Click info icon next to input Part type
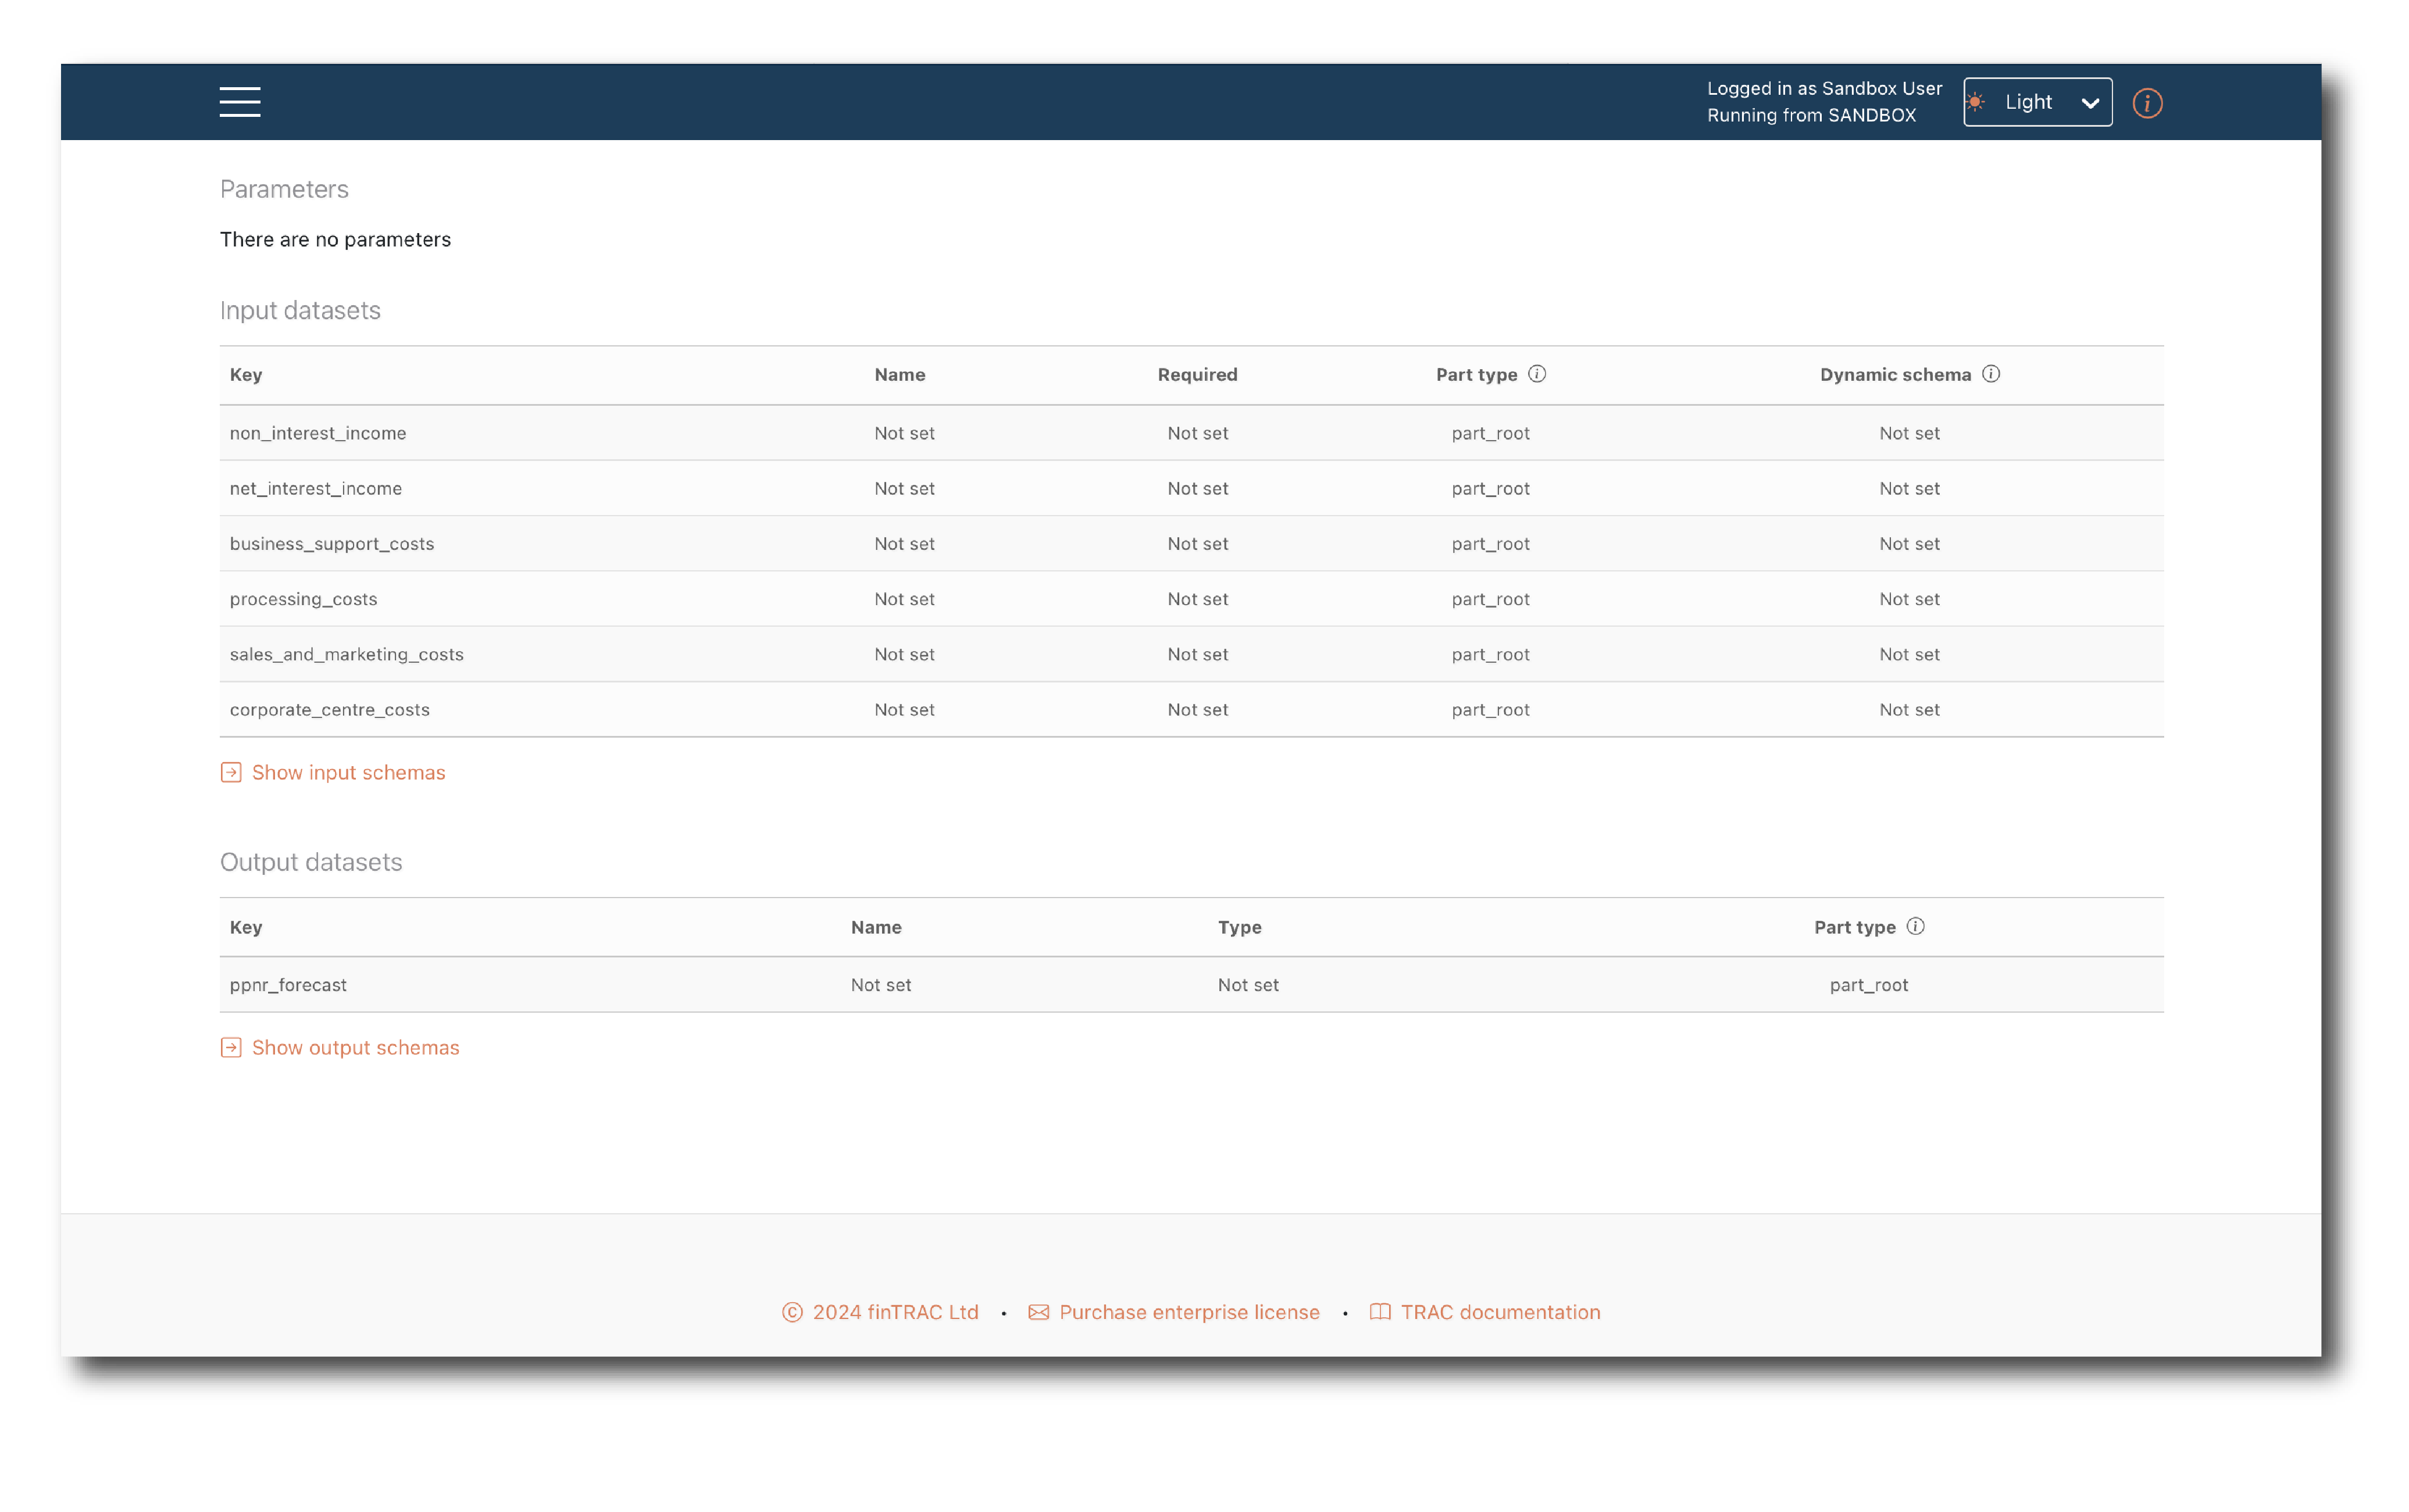Viewport: 2409px width, 1512px height. (x=1537, y=374)
